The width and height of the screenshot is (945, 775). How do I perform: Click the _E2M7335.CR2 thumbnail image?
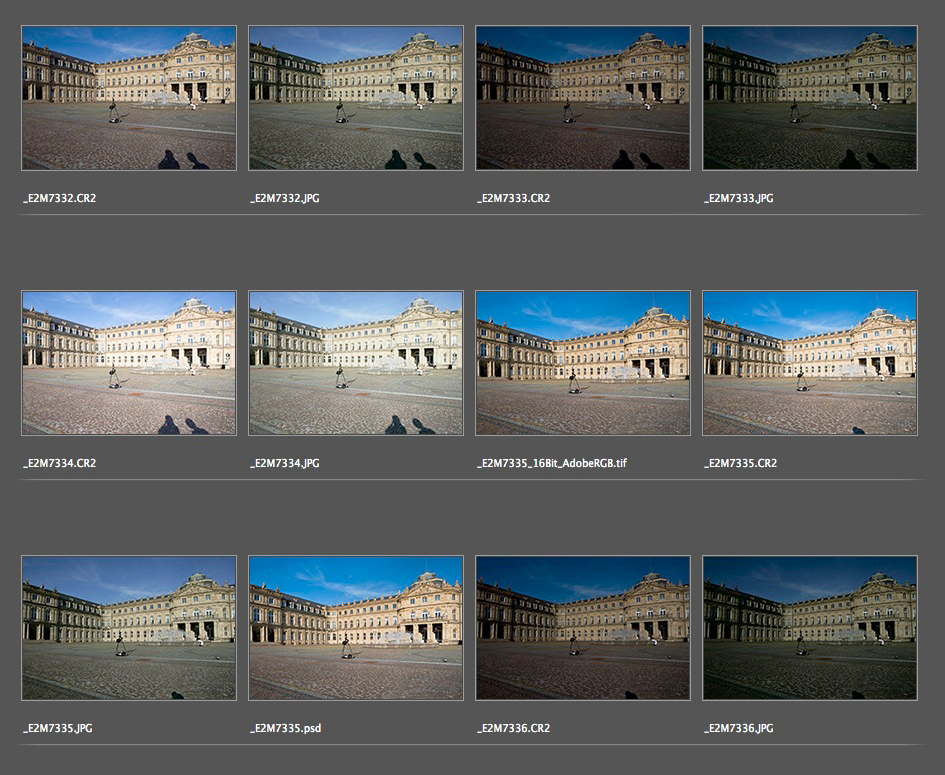click(x=810, y=363)
